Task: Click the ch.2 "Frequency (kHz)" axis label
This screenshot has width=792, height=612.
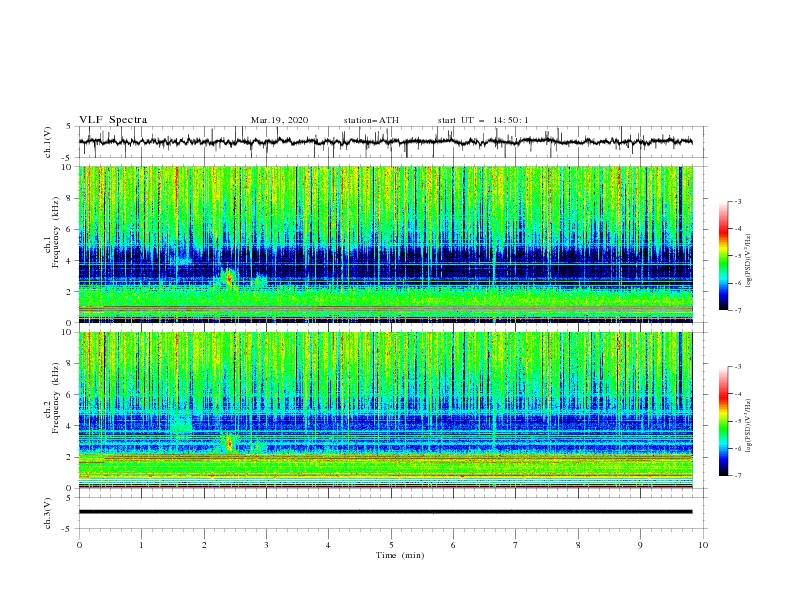Action: (56, 397)
